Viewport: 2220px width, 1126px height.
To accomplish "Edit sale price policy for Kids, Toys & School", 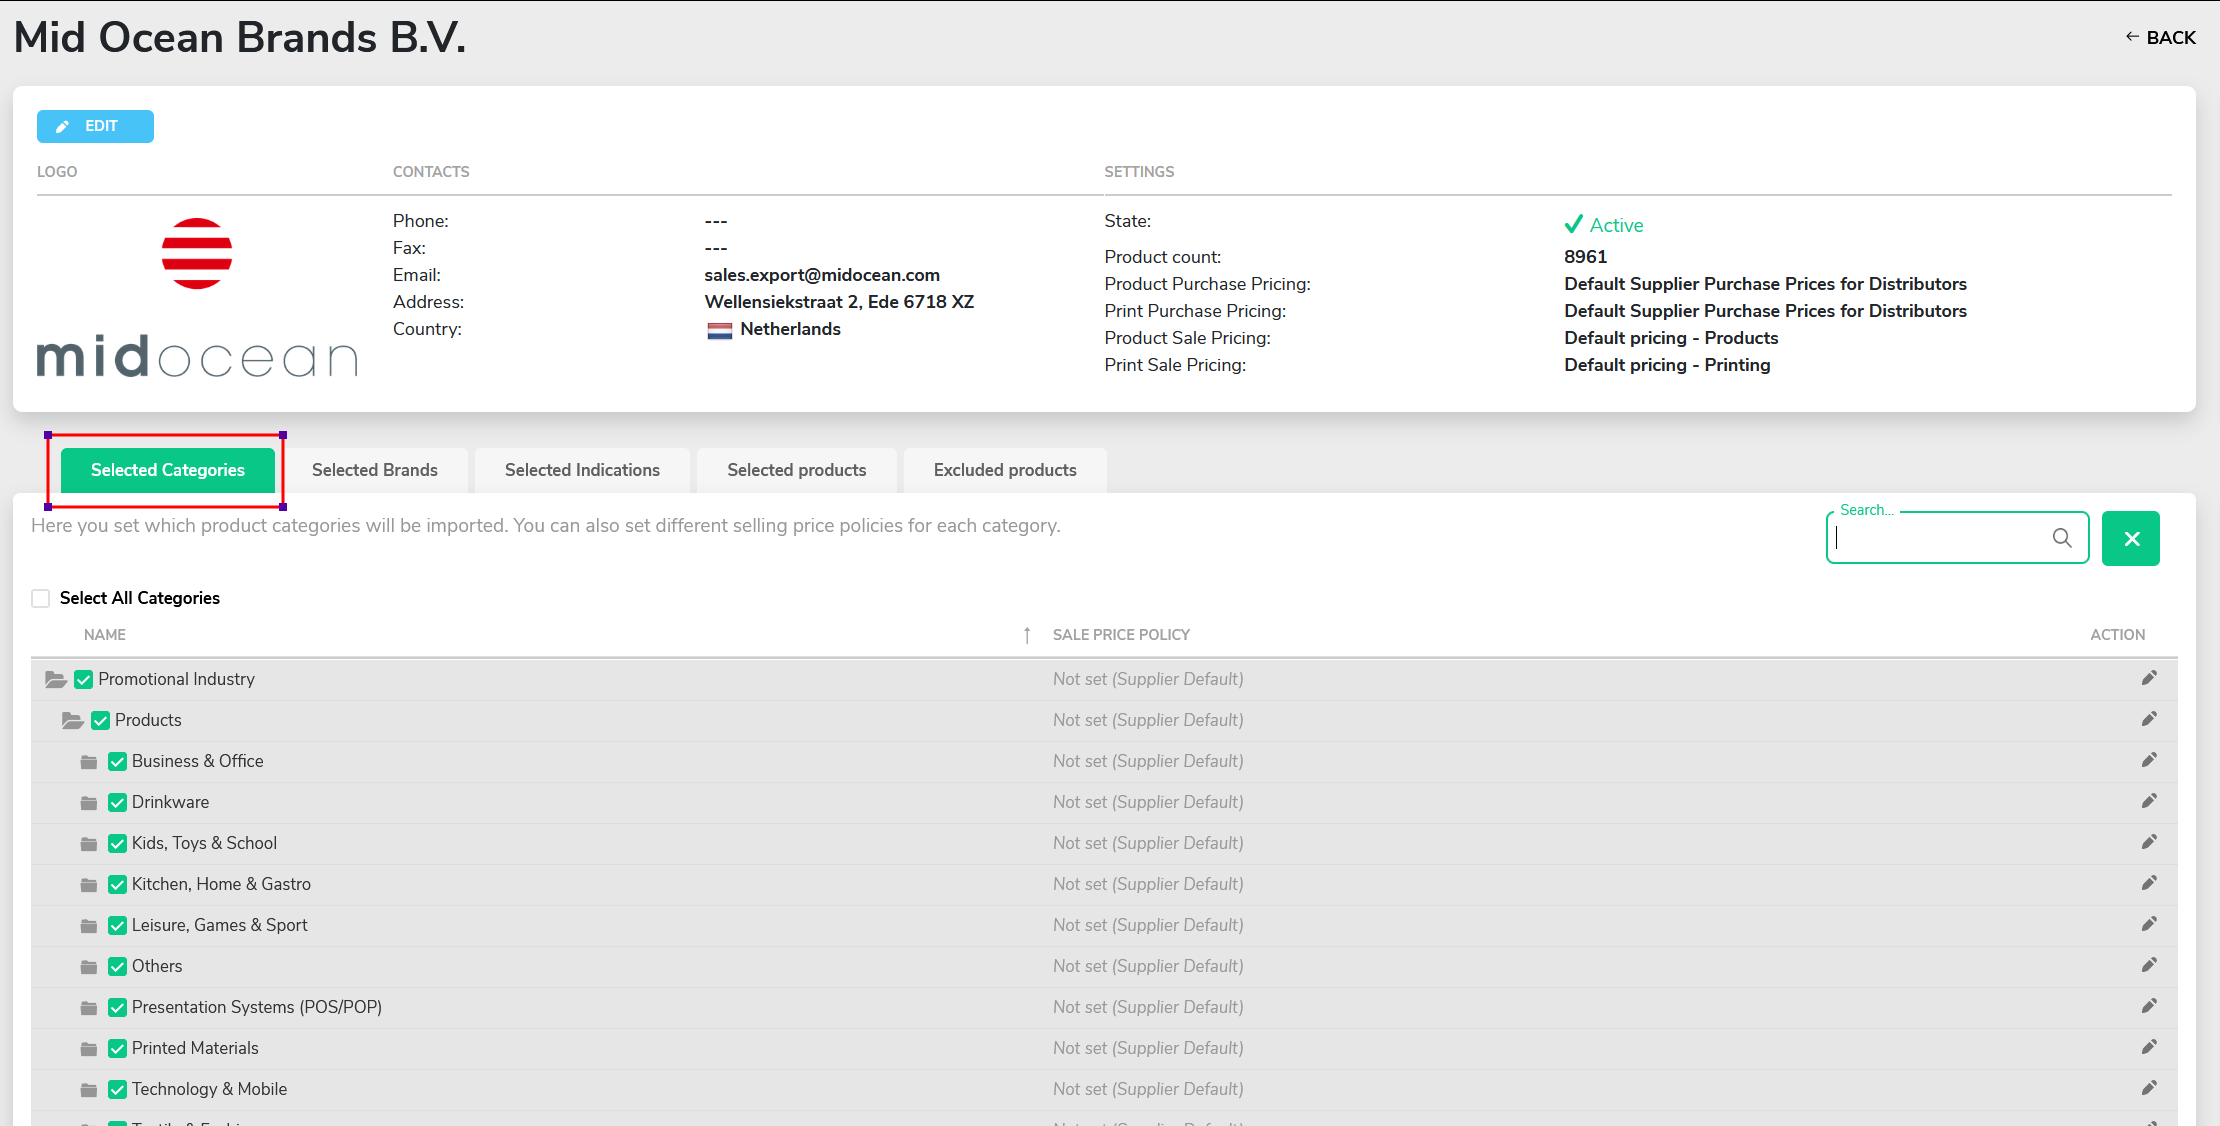I will coord(2149,842).
